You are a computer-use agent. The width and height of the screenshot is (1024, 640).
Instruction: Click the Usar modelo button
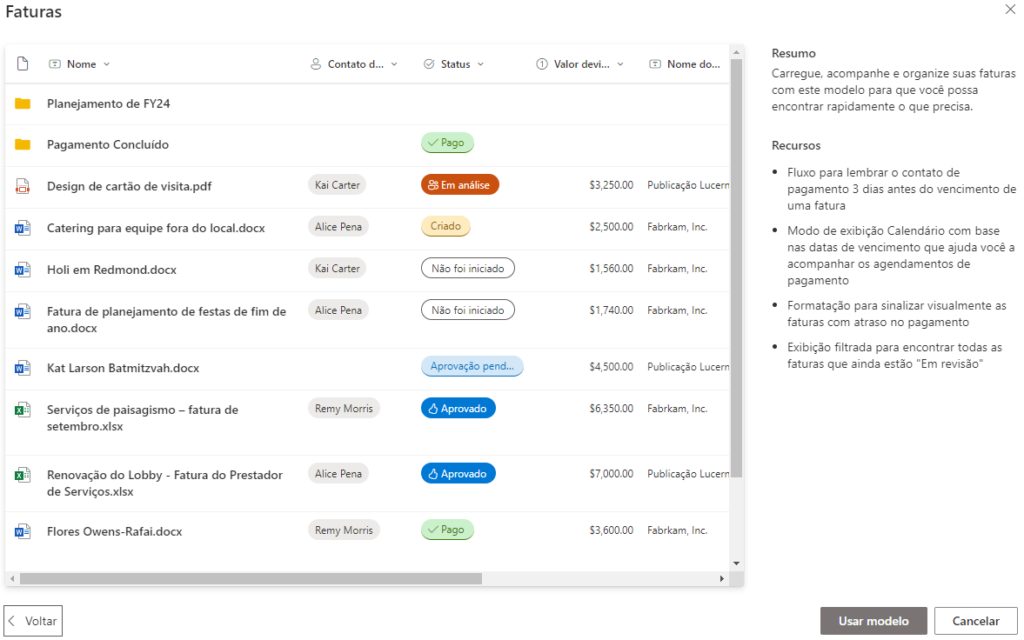(x=872, y=620)
